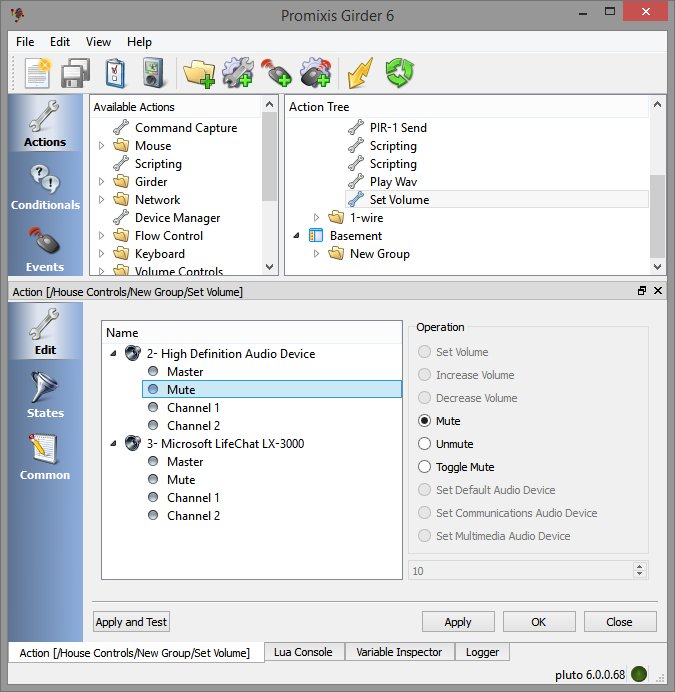Screen dimensions: 675x692
Task: Click the lightning bolt Test icon
Action: click(360, 72)
